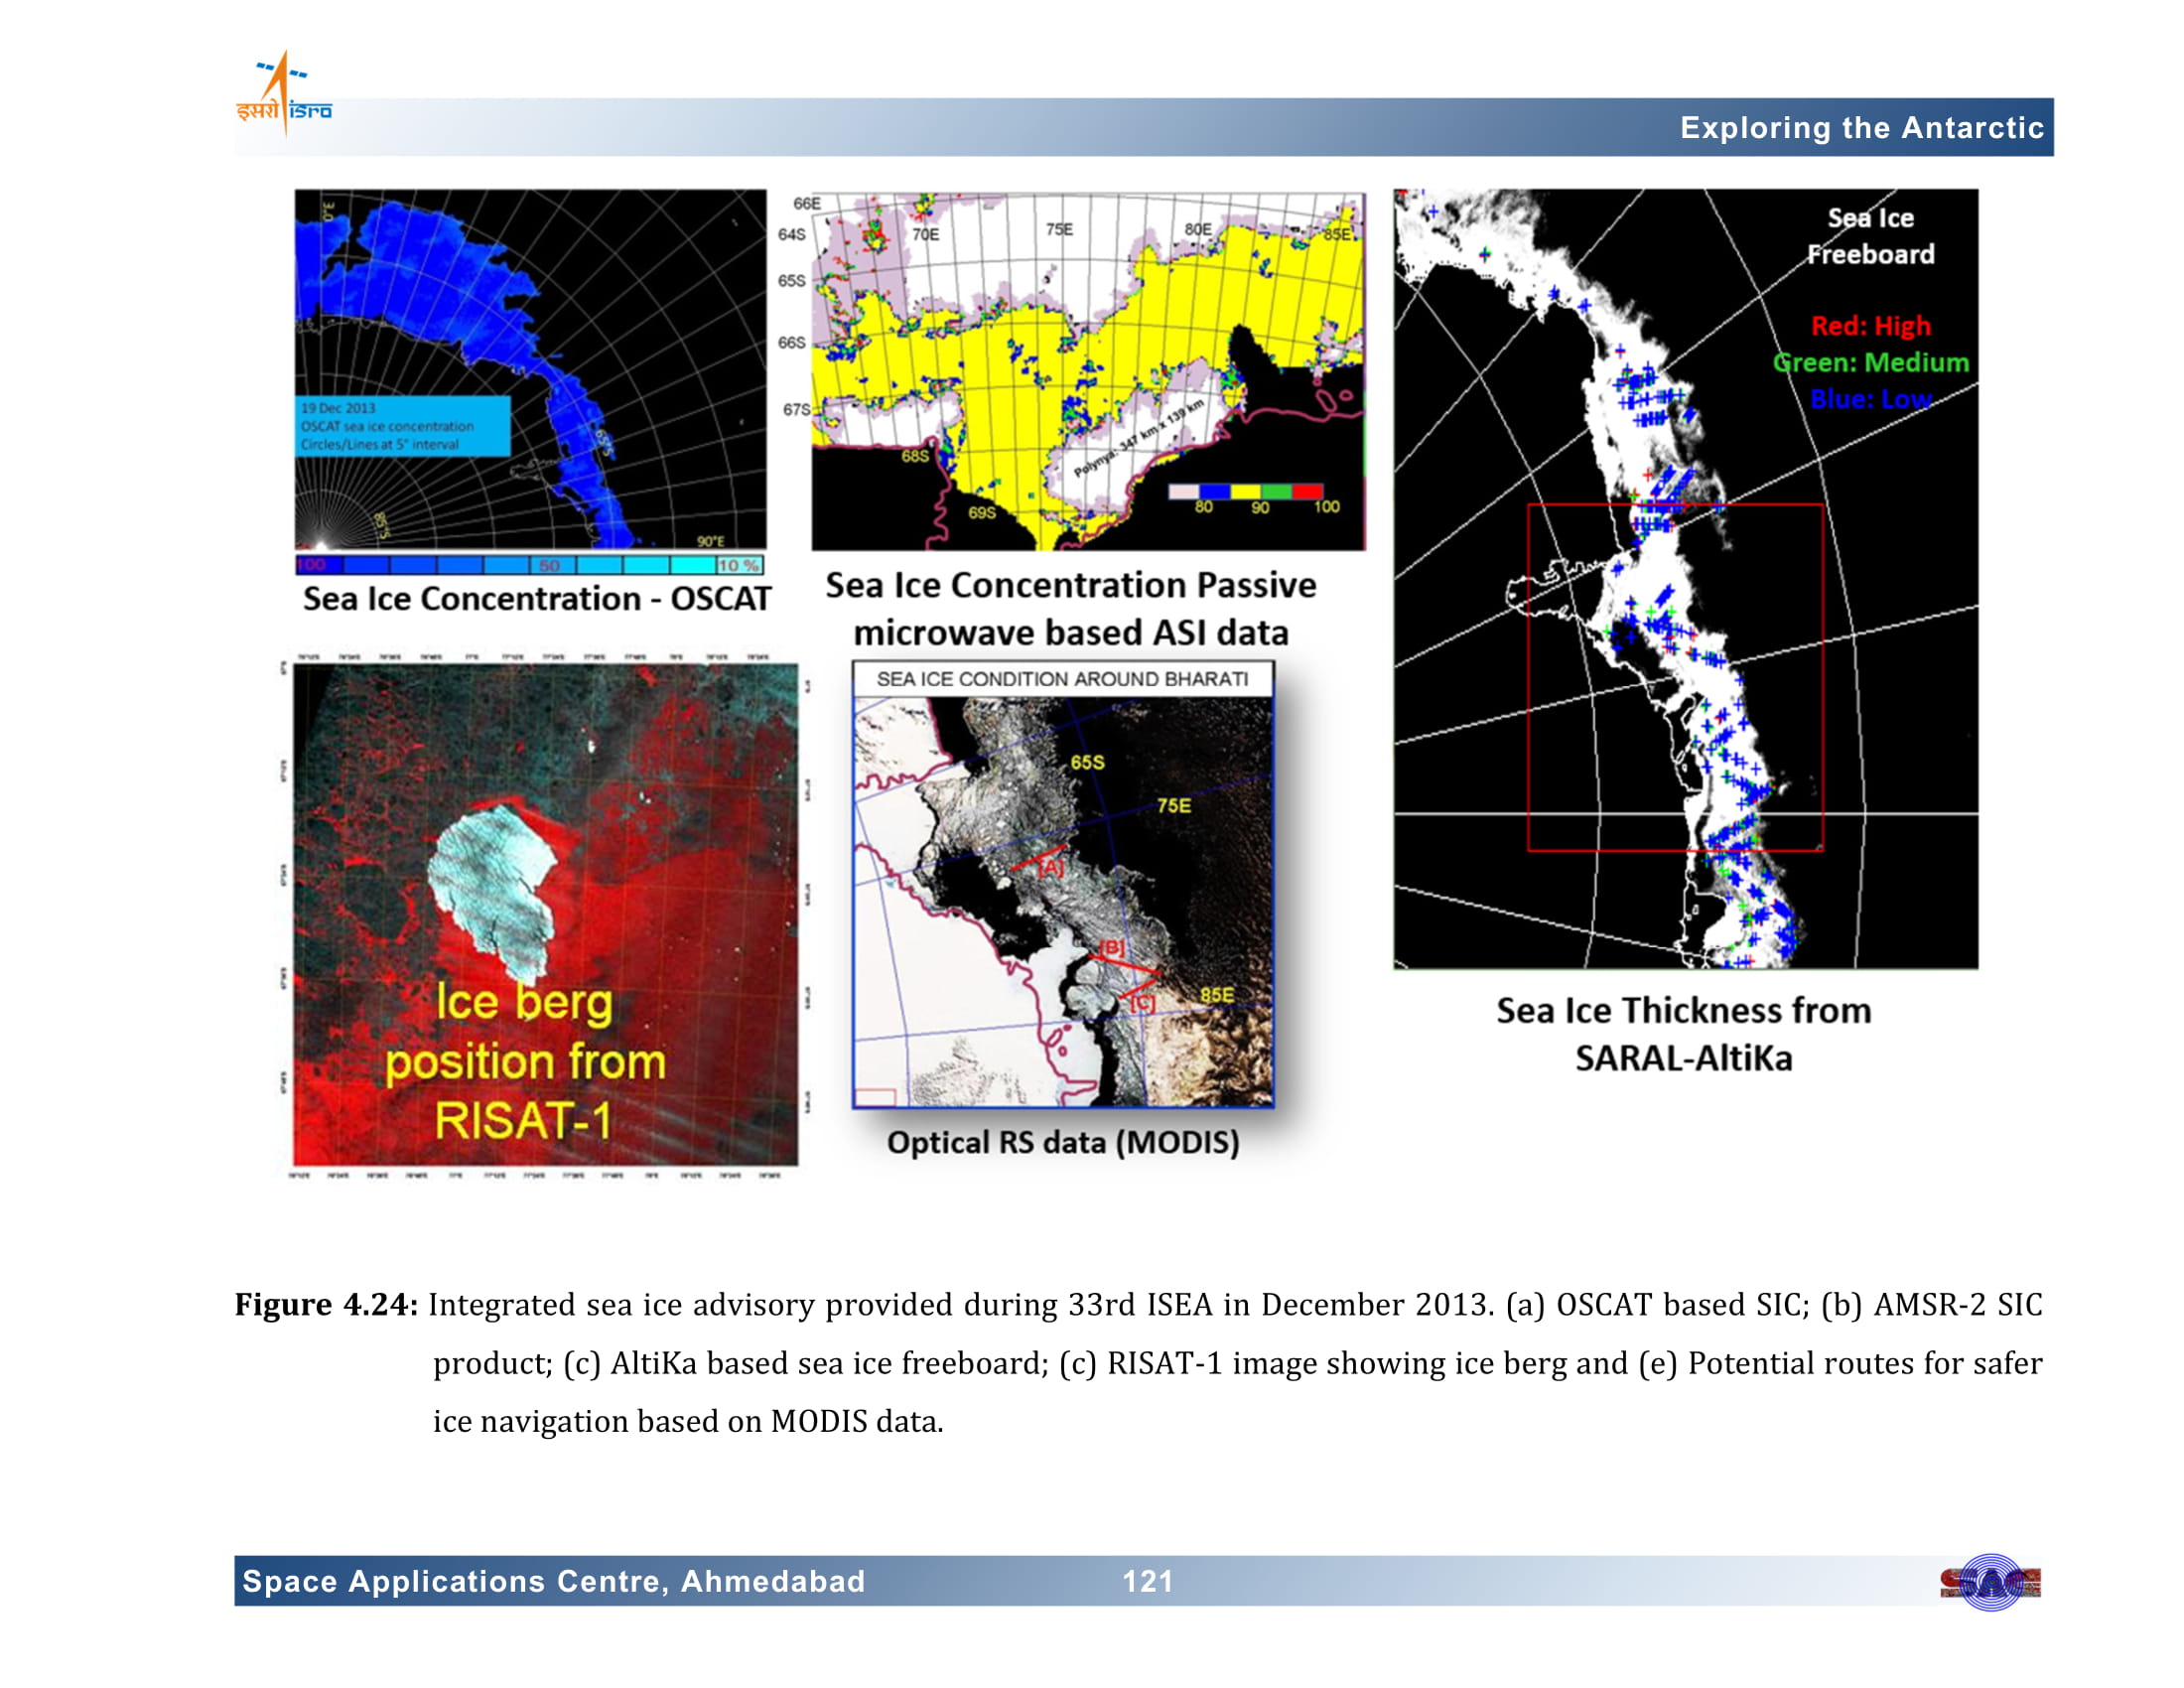Open the SARAL-AltiKa sea ice freeboard map
The height and width of the screenshot is (1688, 2184).
tap(1685, 578)
